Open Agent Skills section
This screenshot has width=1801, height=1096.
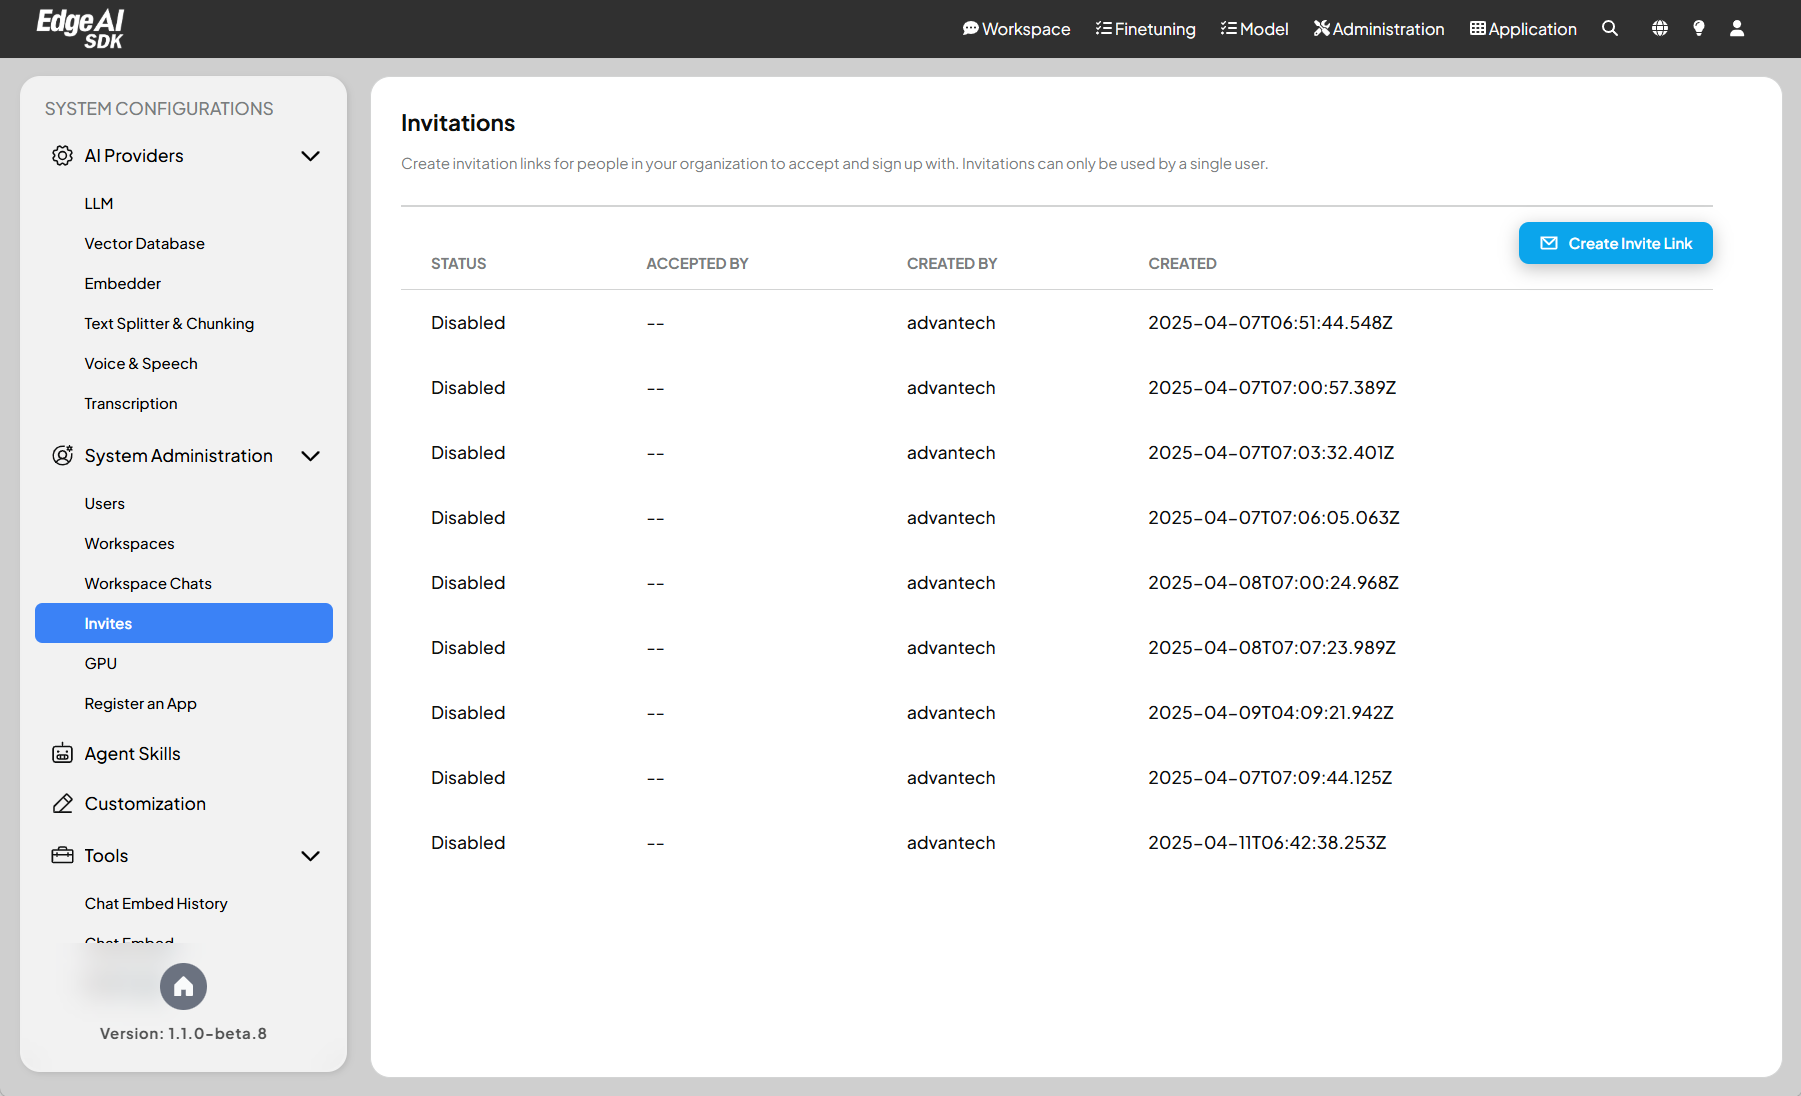(x=132, y=754)
